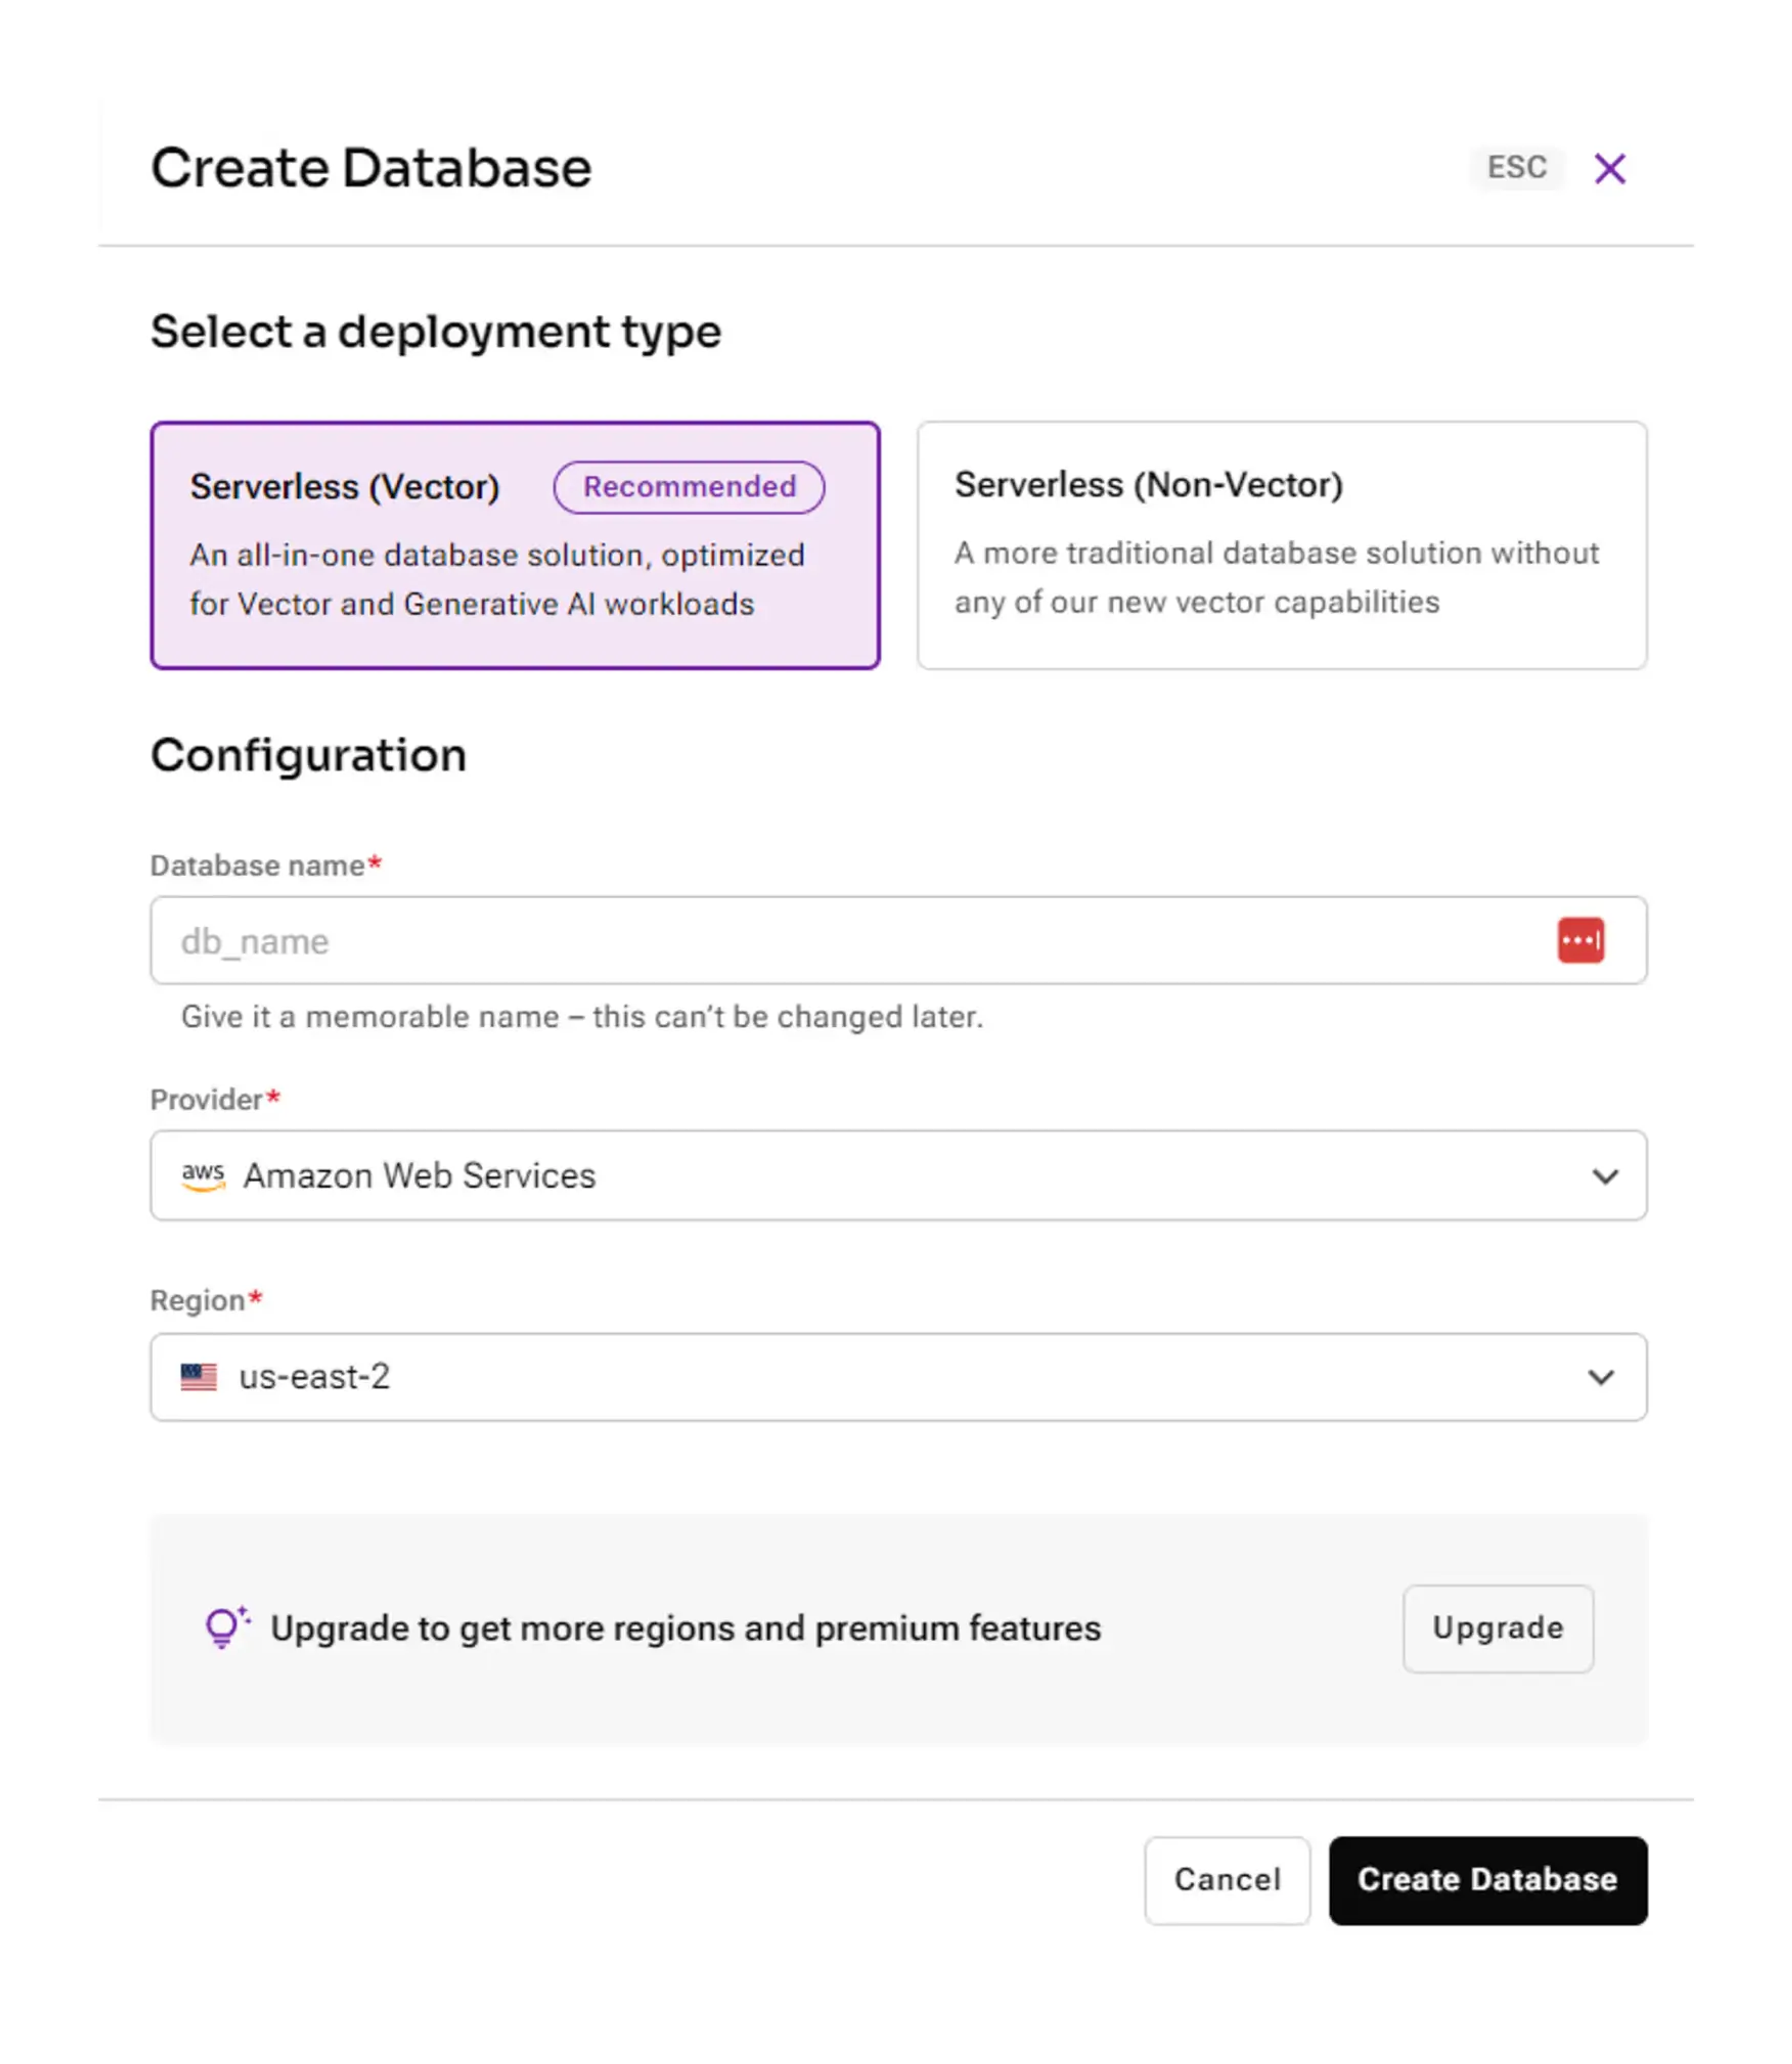
Task: Close dialog with purple X icon
Action: click(1609, 168)
